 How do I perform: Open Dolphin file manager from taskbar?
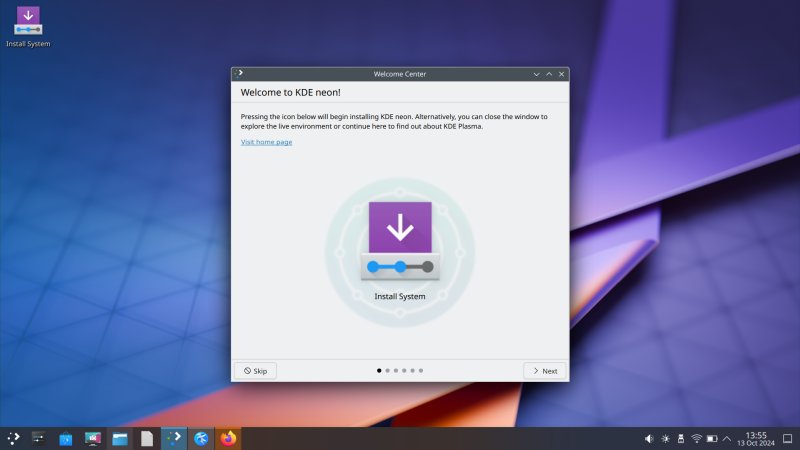(x=120, y=438)
